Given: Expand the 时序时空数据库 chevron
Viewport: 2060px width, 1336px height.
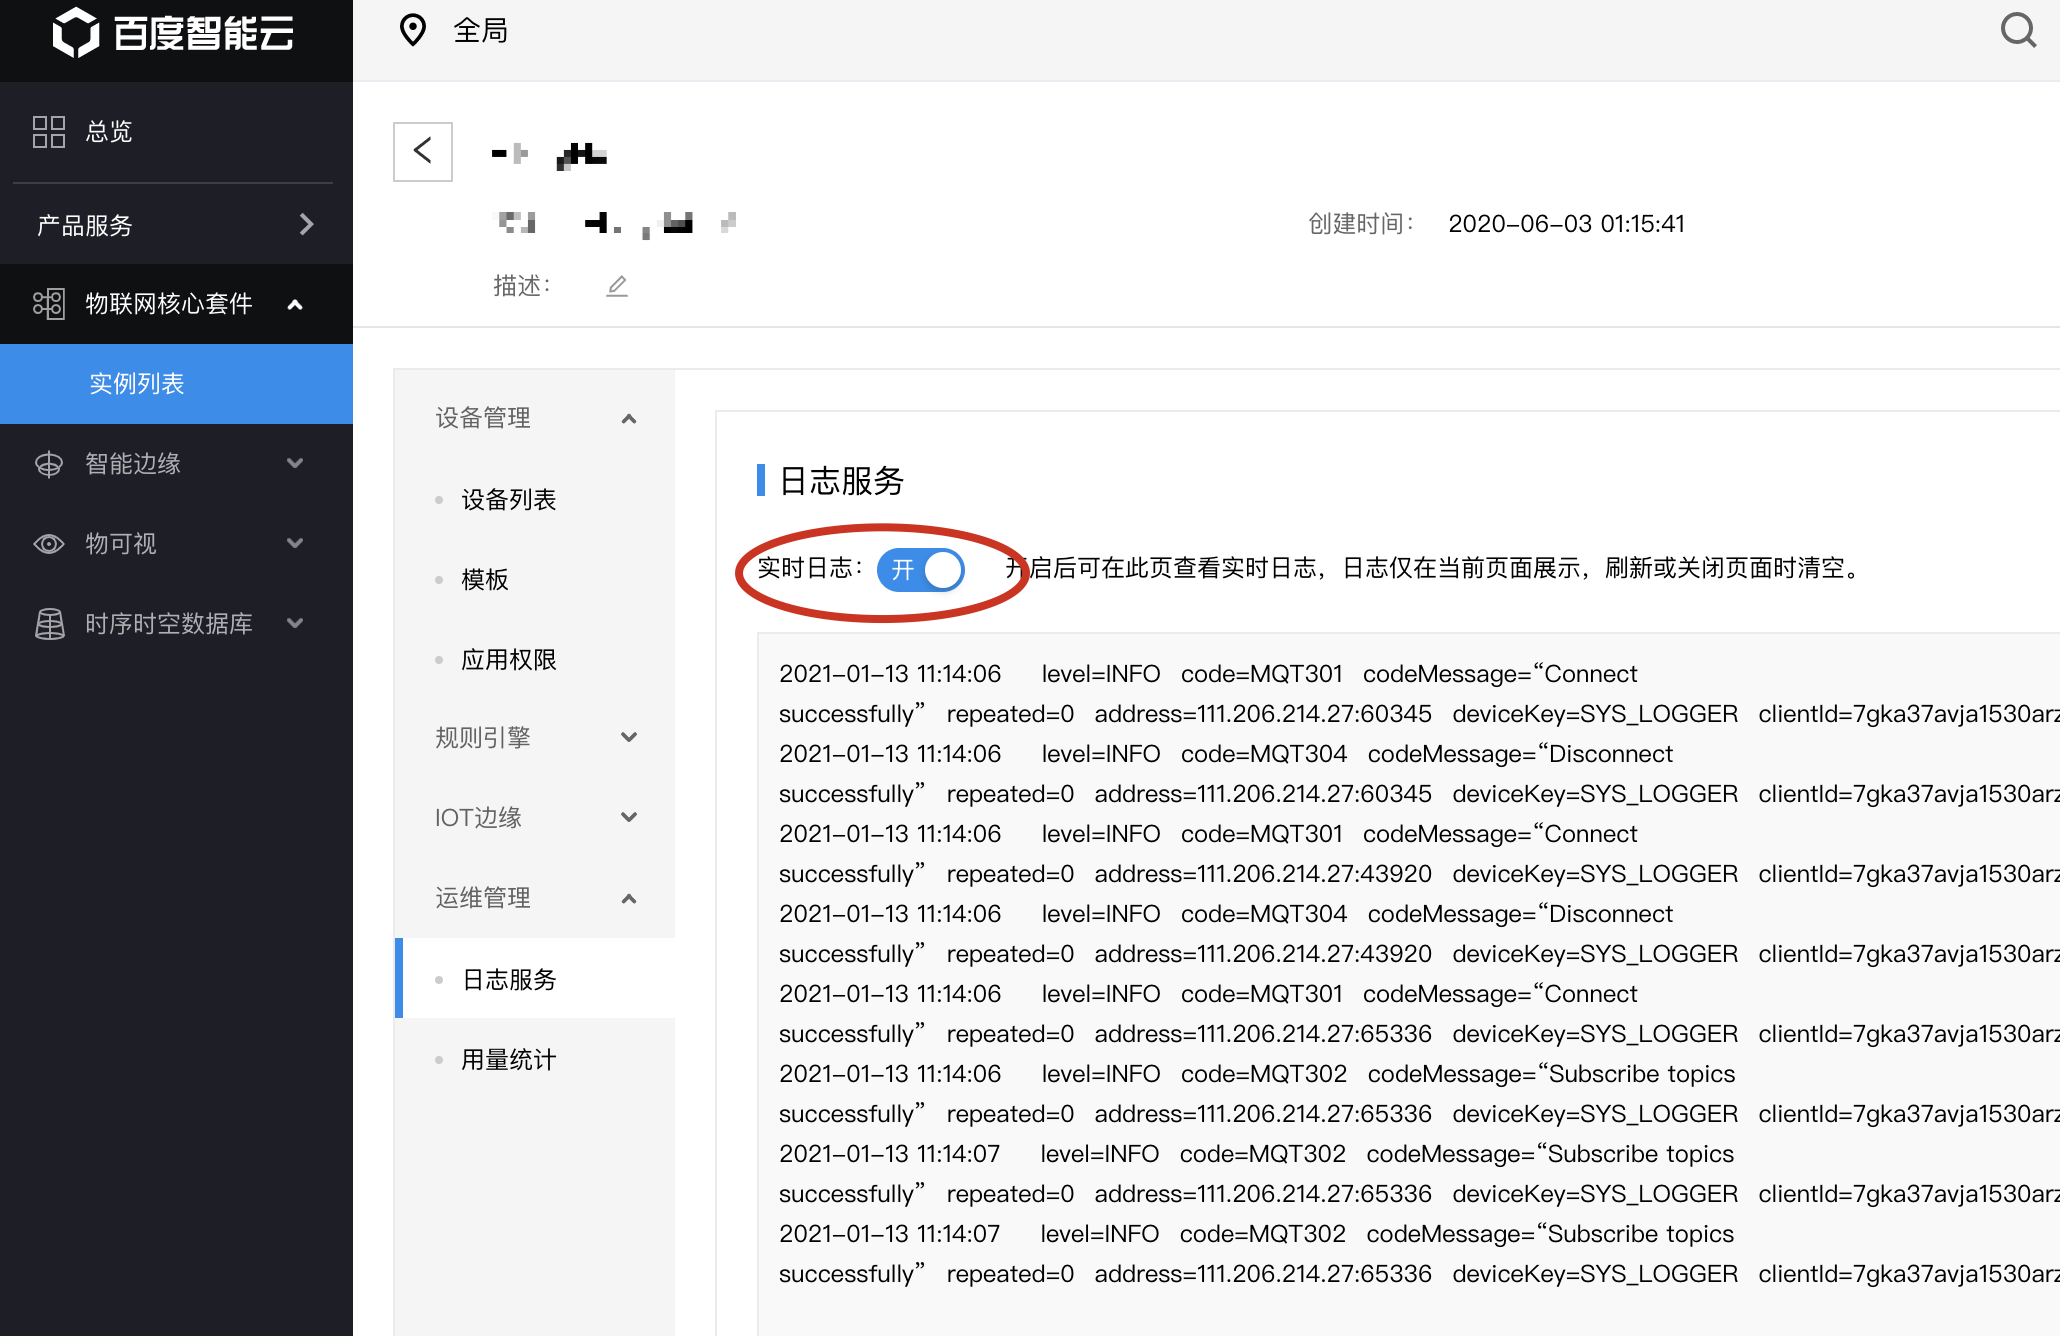Looking at the screenshot, I should tap(295, 623).
